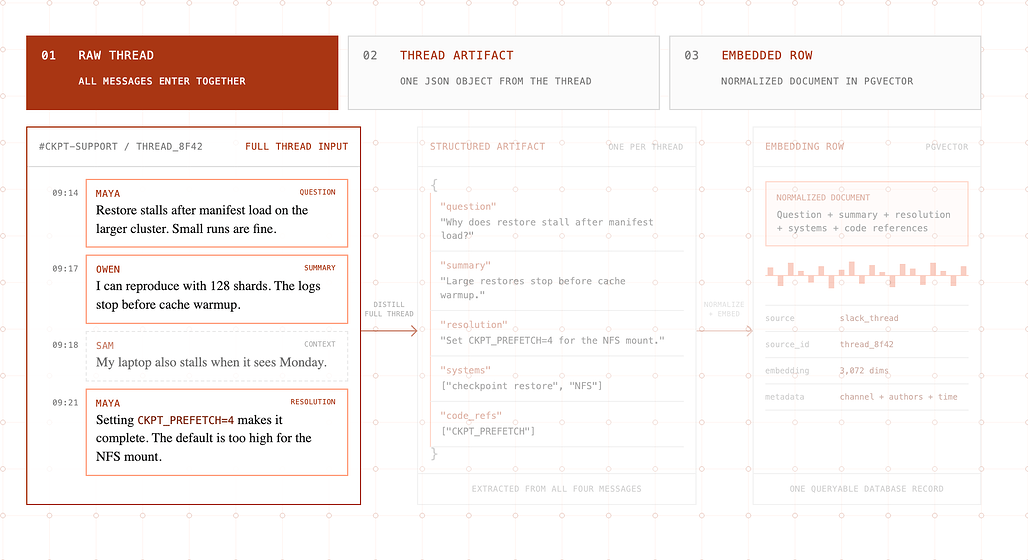Click the 09:18 timestamp
Viewport: 1028px width, 560px height.
pyautogui.click(x=65, y=344)
